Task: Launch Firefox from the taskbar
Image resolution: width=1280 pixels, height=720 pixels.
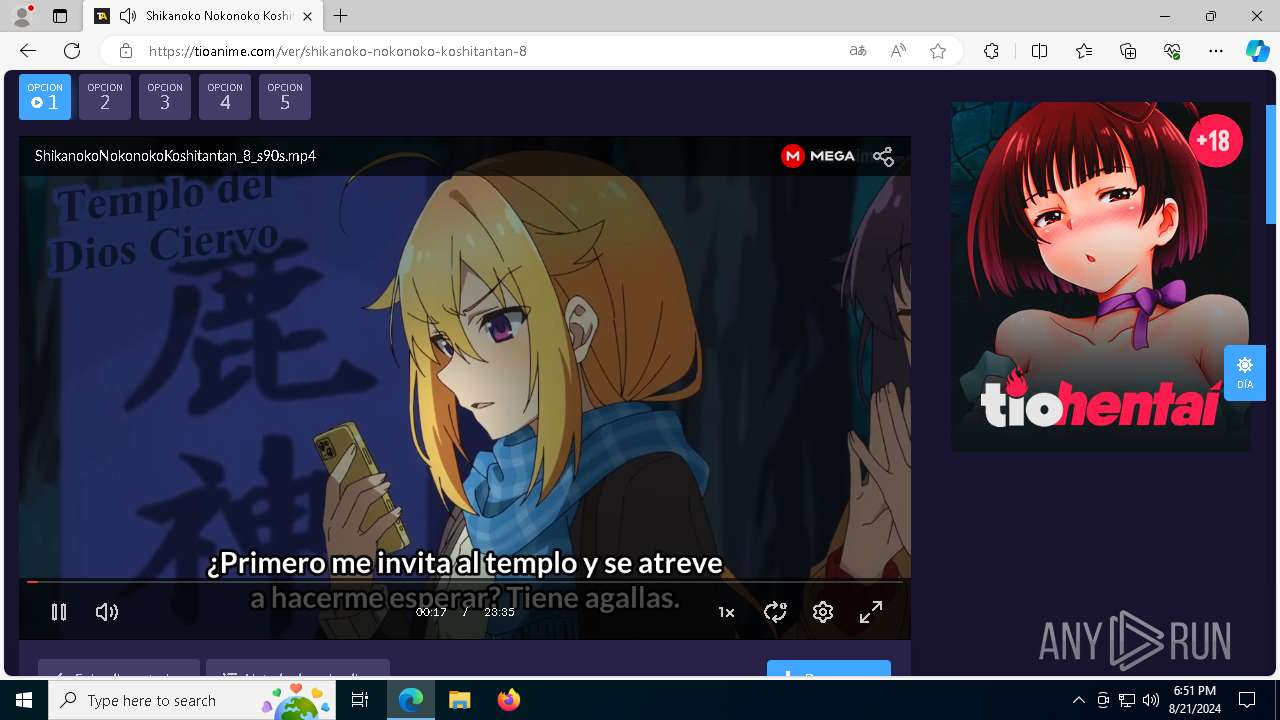Action: tap(508, 700)
